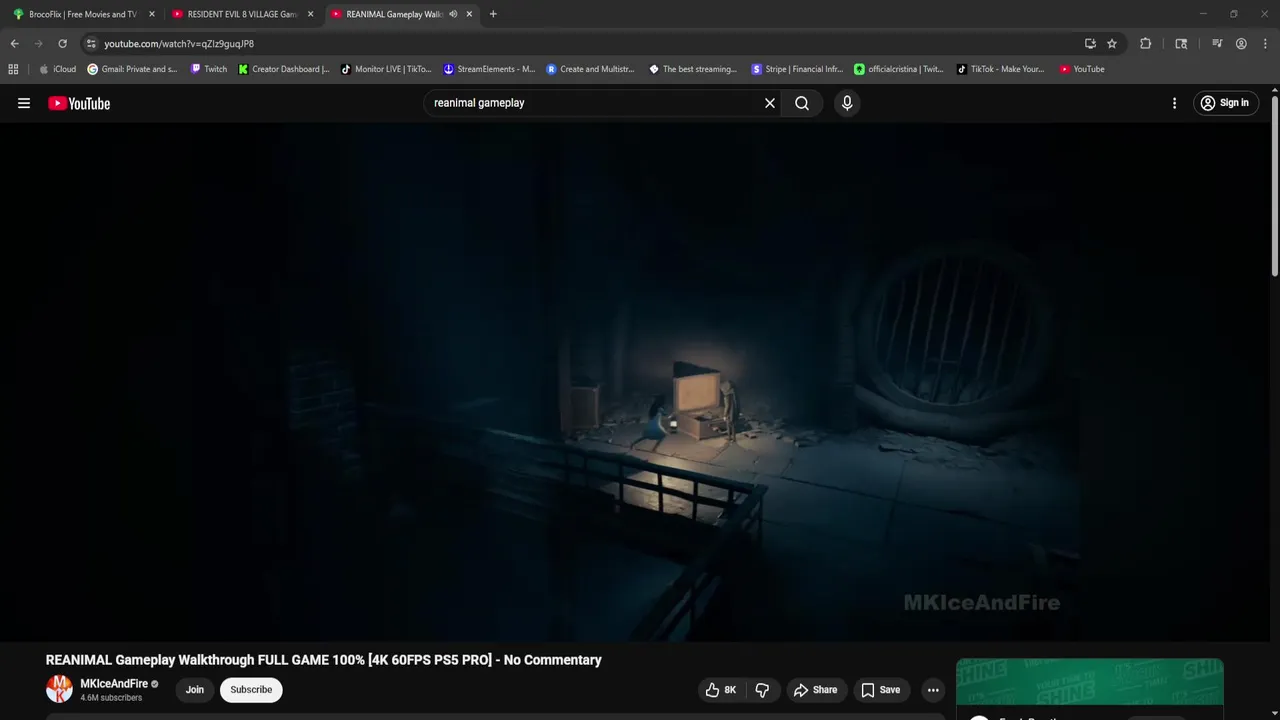Bookmark this page with star icon
This screenshot has height=720, width=1280.
pyautogui.click(x=1112, y=44)
